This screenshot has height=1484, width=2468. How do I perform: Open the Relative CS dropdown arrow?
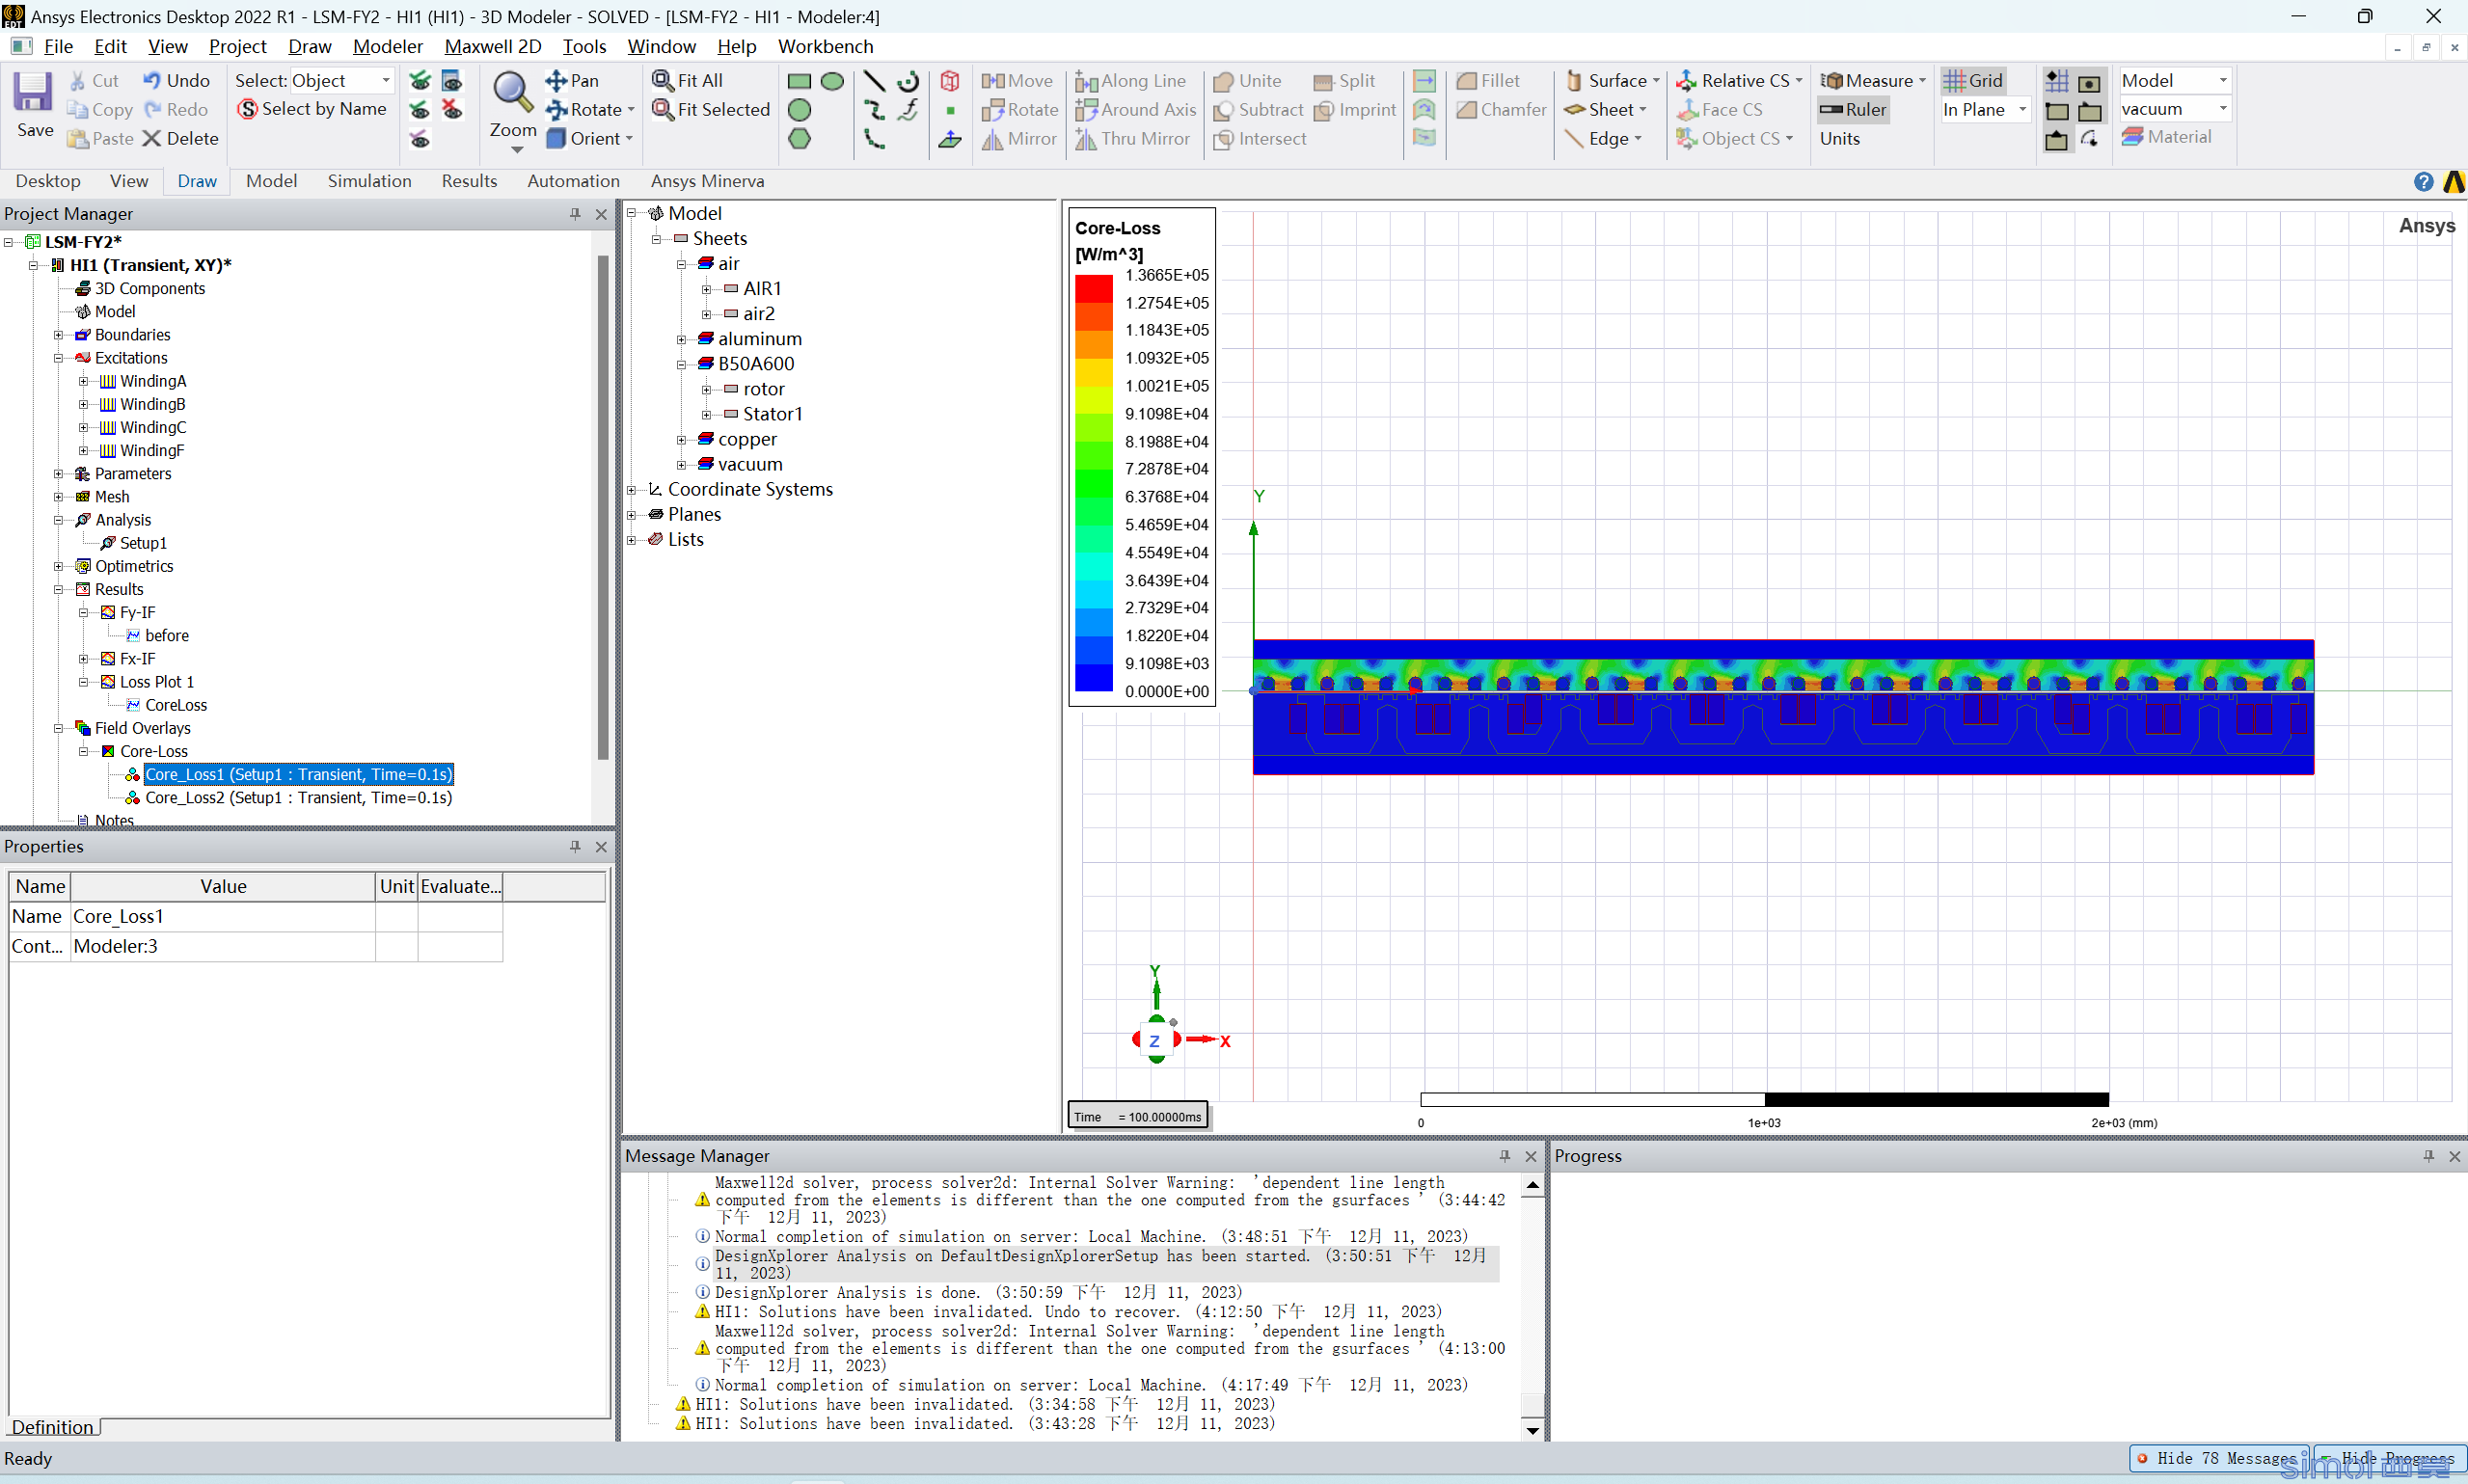[1799, 81]
